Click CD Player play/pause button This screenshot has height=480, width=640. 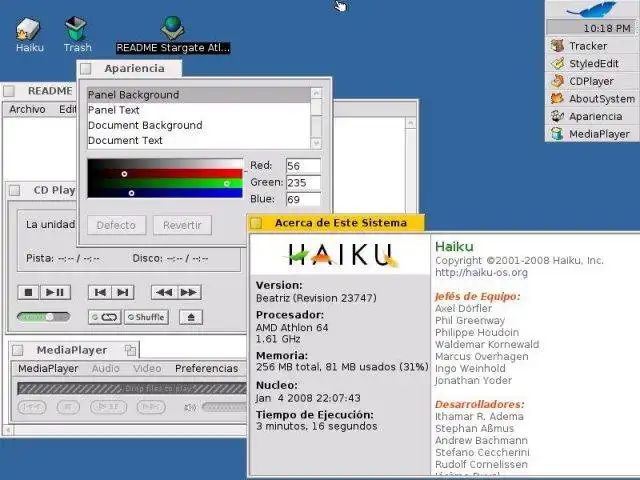[55, 292]
